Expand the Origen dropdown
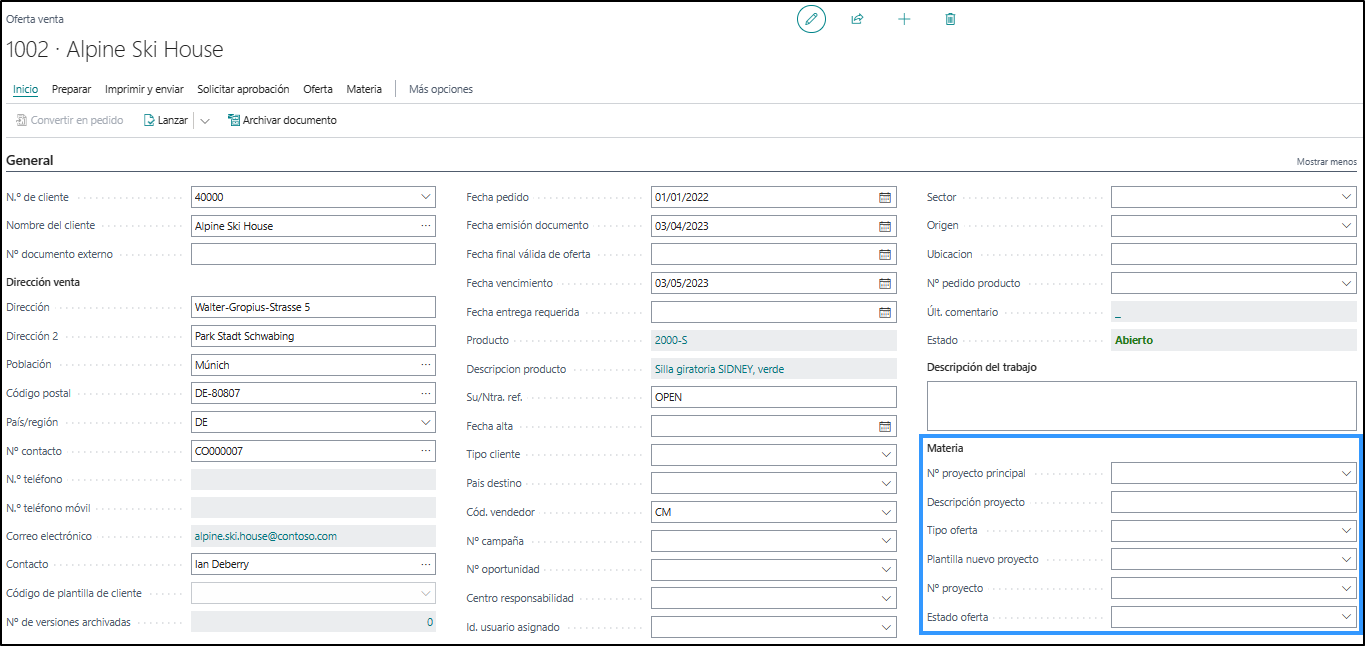 [x=1346, y=226]
